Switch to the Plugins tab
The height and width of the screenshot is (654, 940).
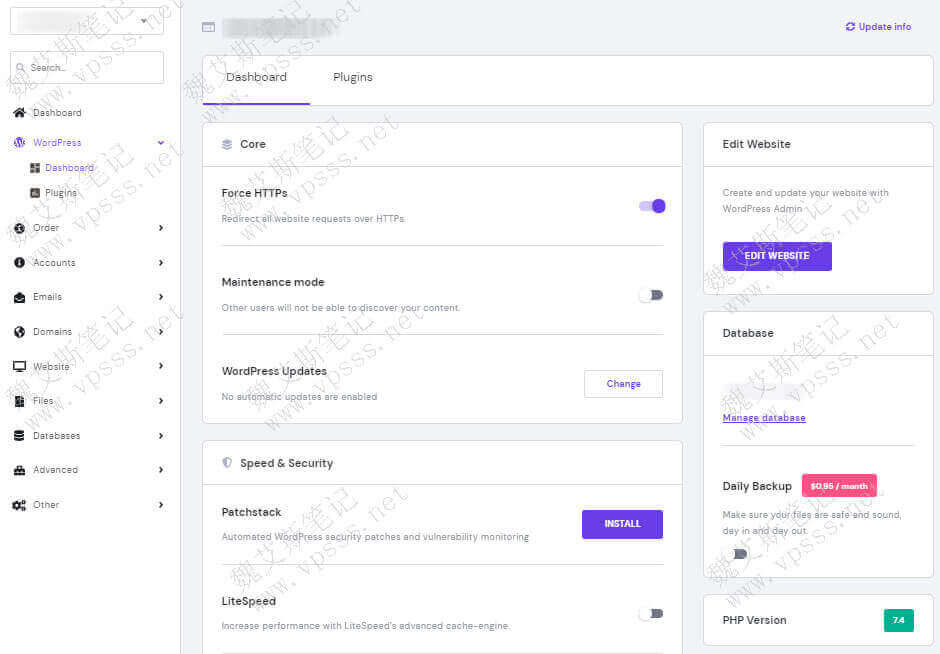pyautogui.click(x=353, y=77)
